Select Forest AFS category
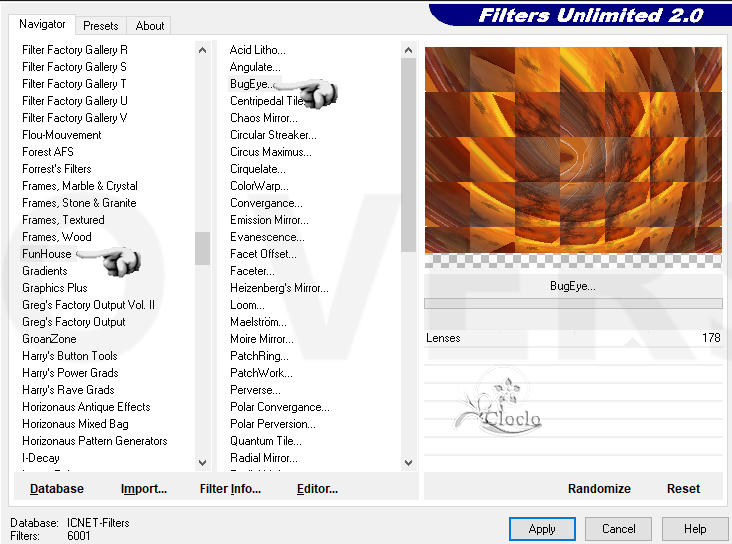 [48, 152]
